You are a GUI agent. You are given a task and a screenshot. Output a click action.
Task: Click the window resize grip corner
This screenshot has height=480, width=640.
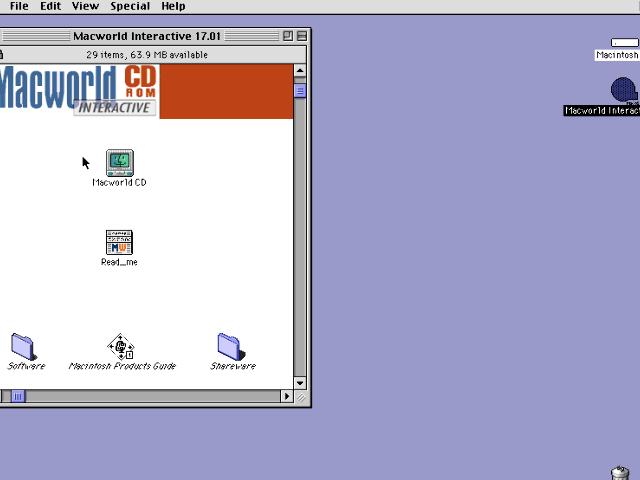[x=301, y=397]
